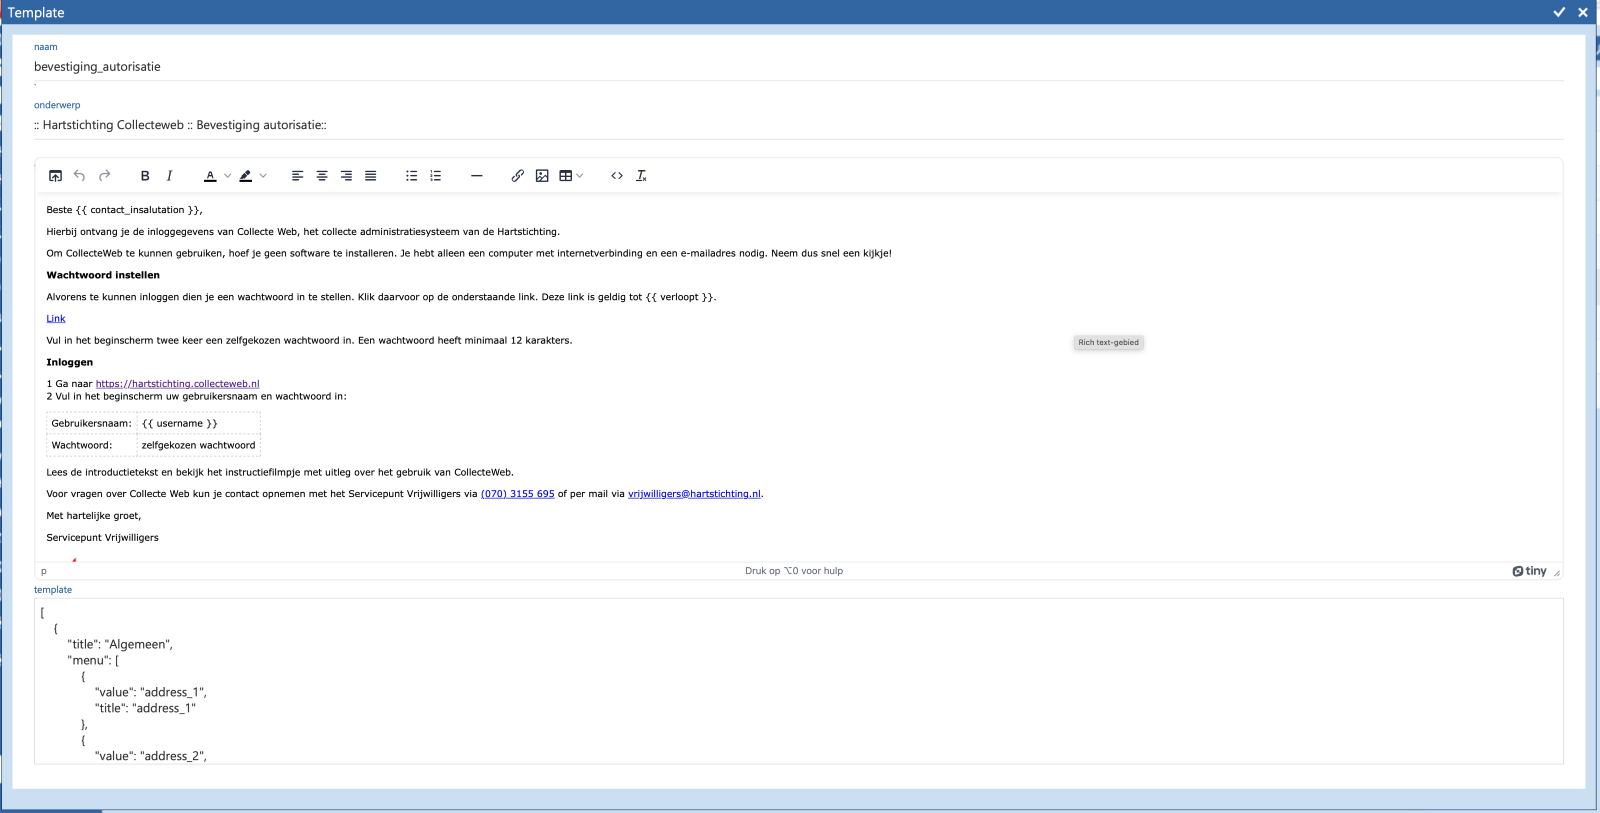Image resolution: width=1600 pixels, height=813 pixels.
Task: Open the blue 'Link' hyperlink
Action: [56, 319]
